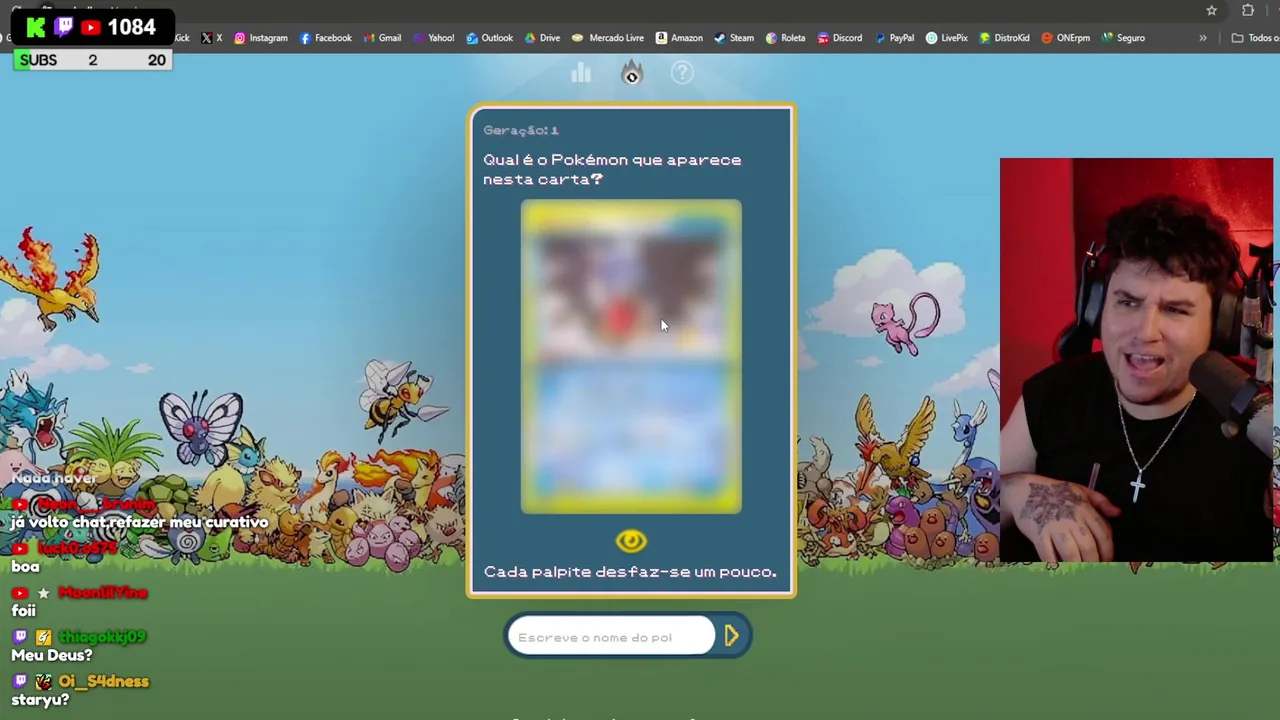Screen dimensions: 1280x720
Task: Focus the Pokémon name input field
Action: coord(611,637)
